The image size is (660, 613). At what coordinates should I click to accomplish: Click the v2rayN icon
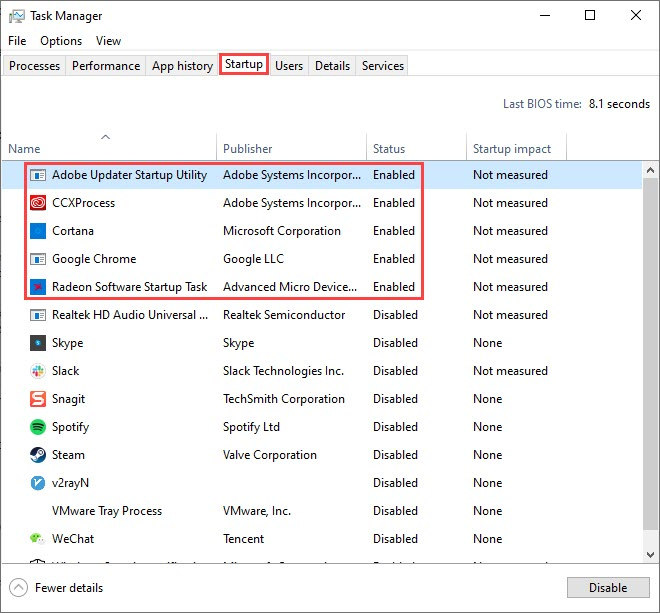(x=38, y=483)
